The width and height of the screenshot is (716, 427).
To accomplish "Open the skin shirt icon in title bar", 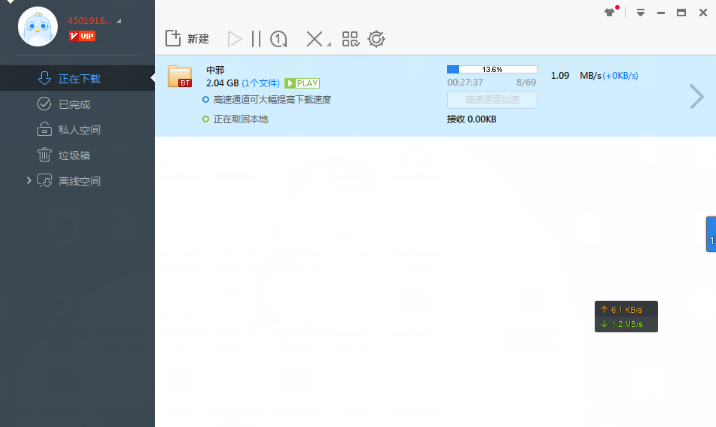I will (x=610, y=12).
